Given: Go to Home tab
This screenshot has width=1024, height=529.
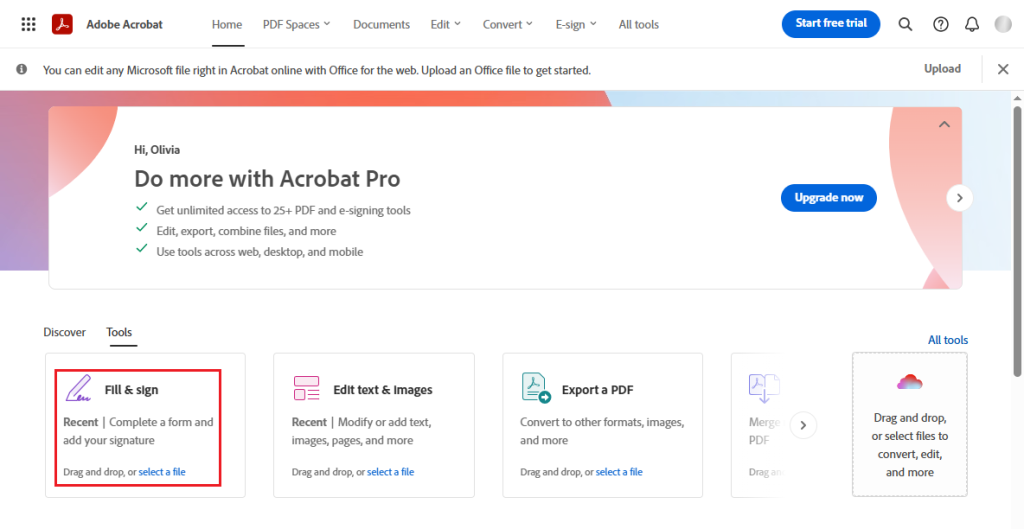Looking at the screenshot, I should pos(227,25).
